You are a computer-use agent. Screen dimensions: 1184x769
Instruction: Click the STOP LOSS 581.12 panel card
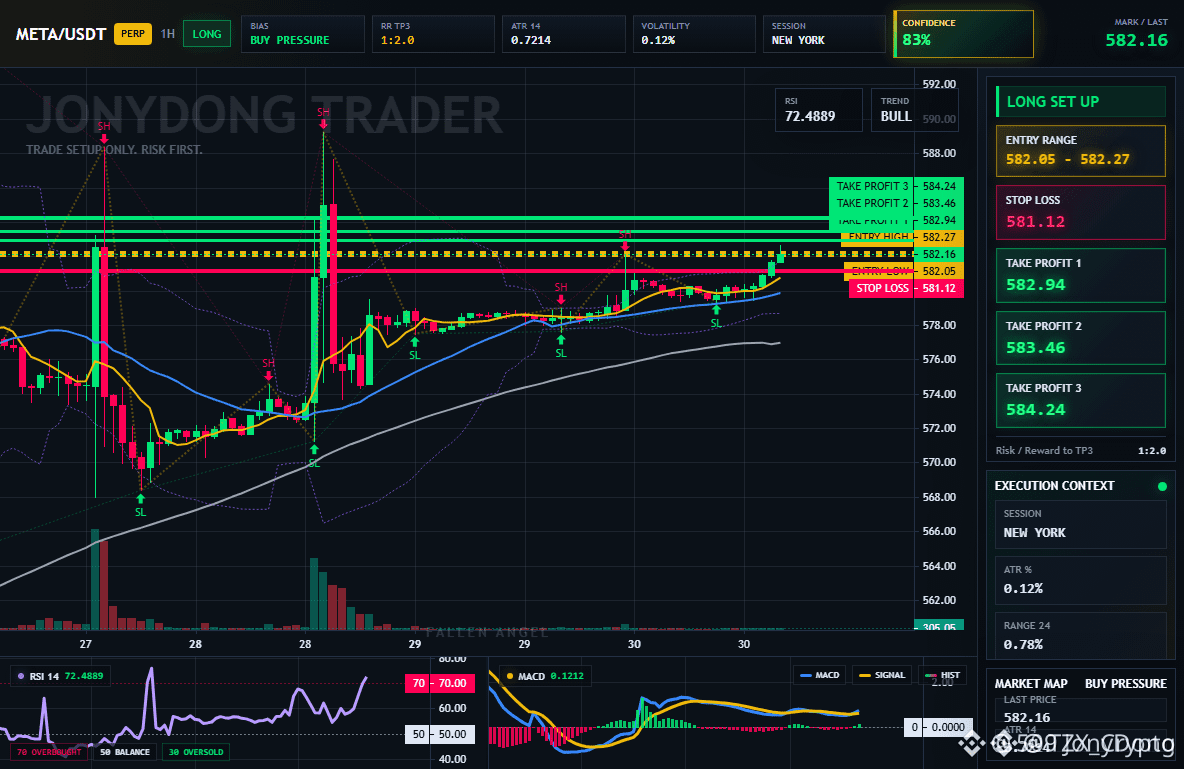pos(1081,212)
